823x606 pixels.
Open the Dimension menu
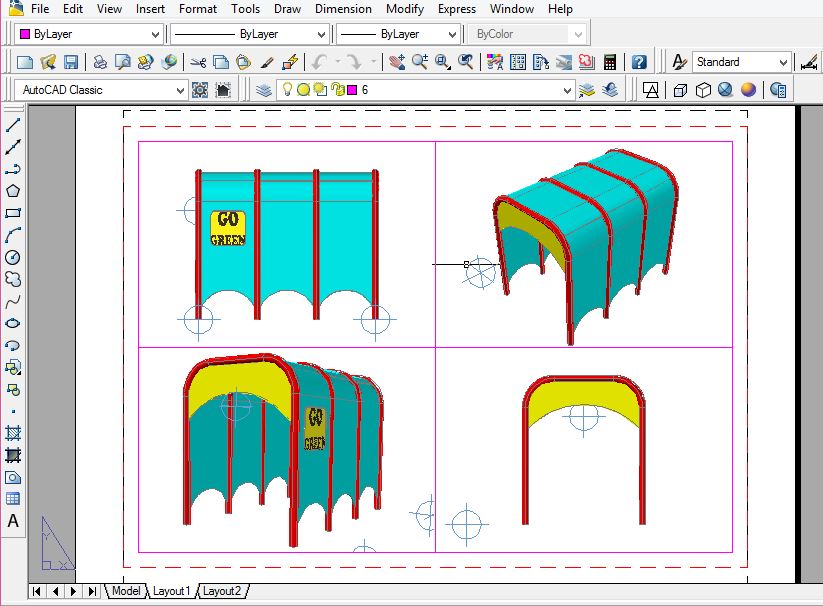[x=343, y=9]
